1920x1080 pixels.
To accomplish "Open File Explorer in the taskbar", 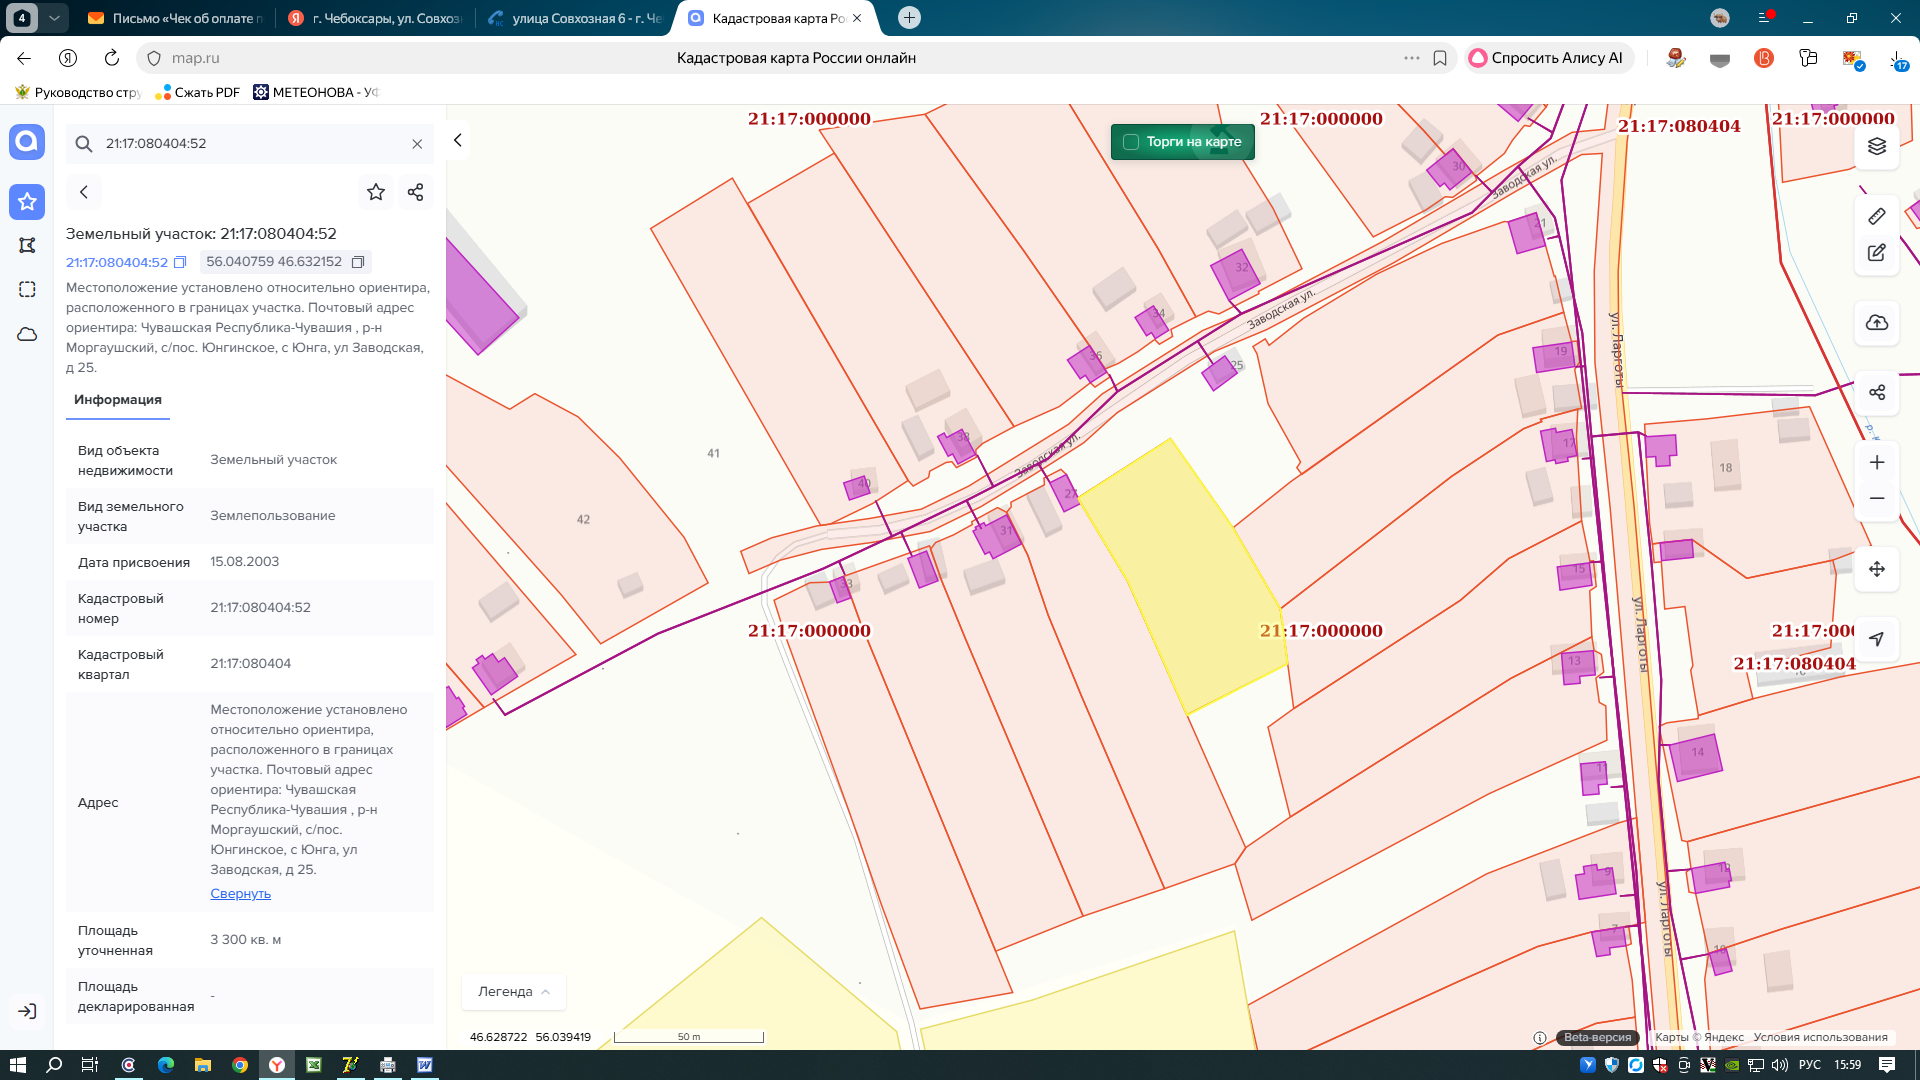I will [202, 1065].
